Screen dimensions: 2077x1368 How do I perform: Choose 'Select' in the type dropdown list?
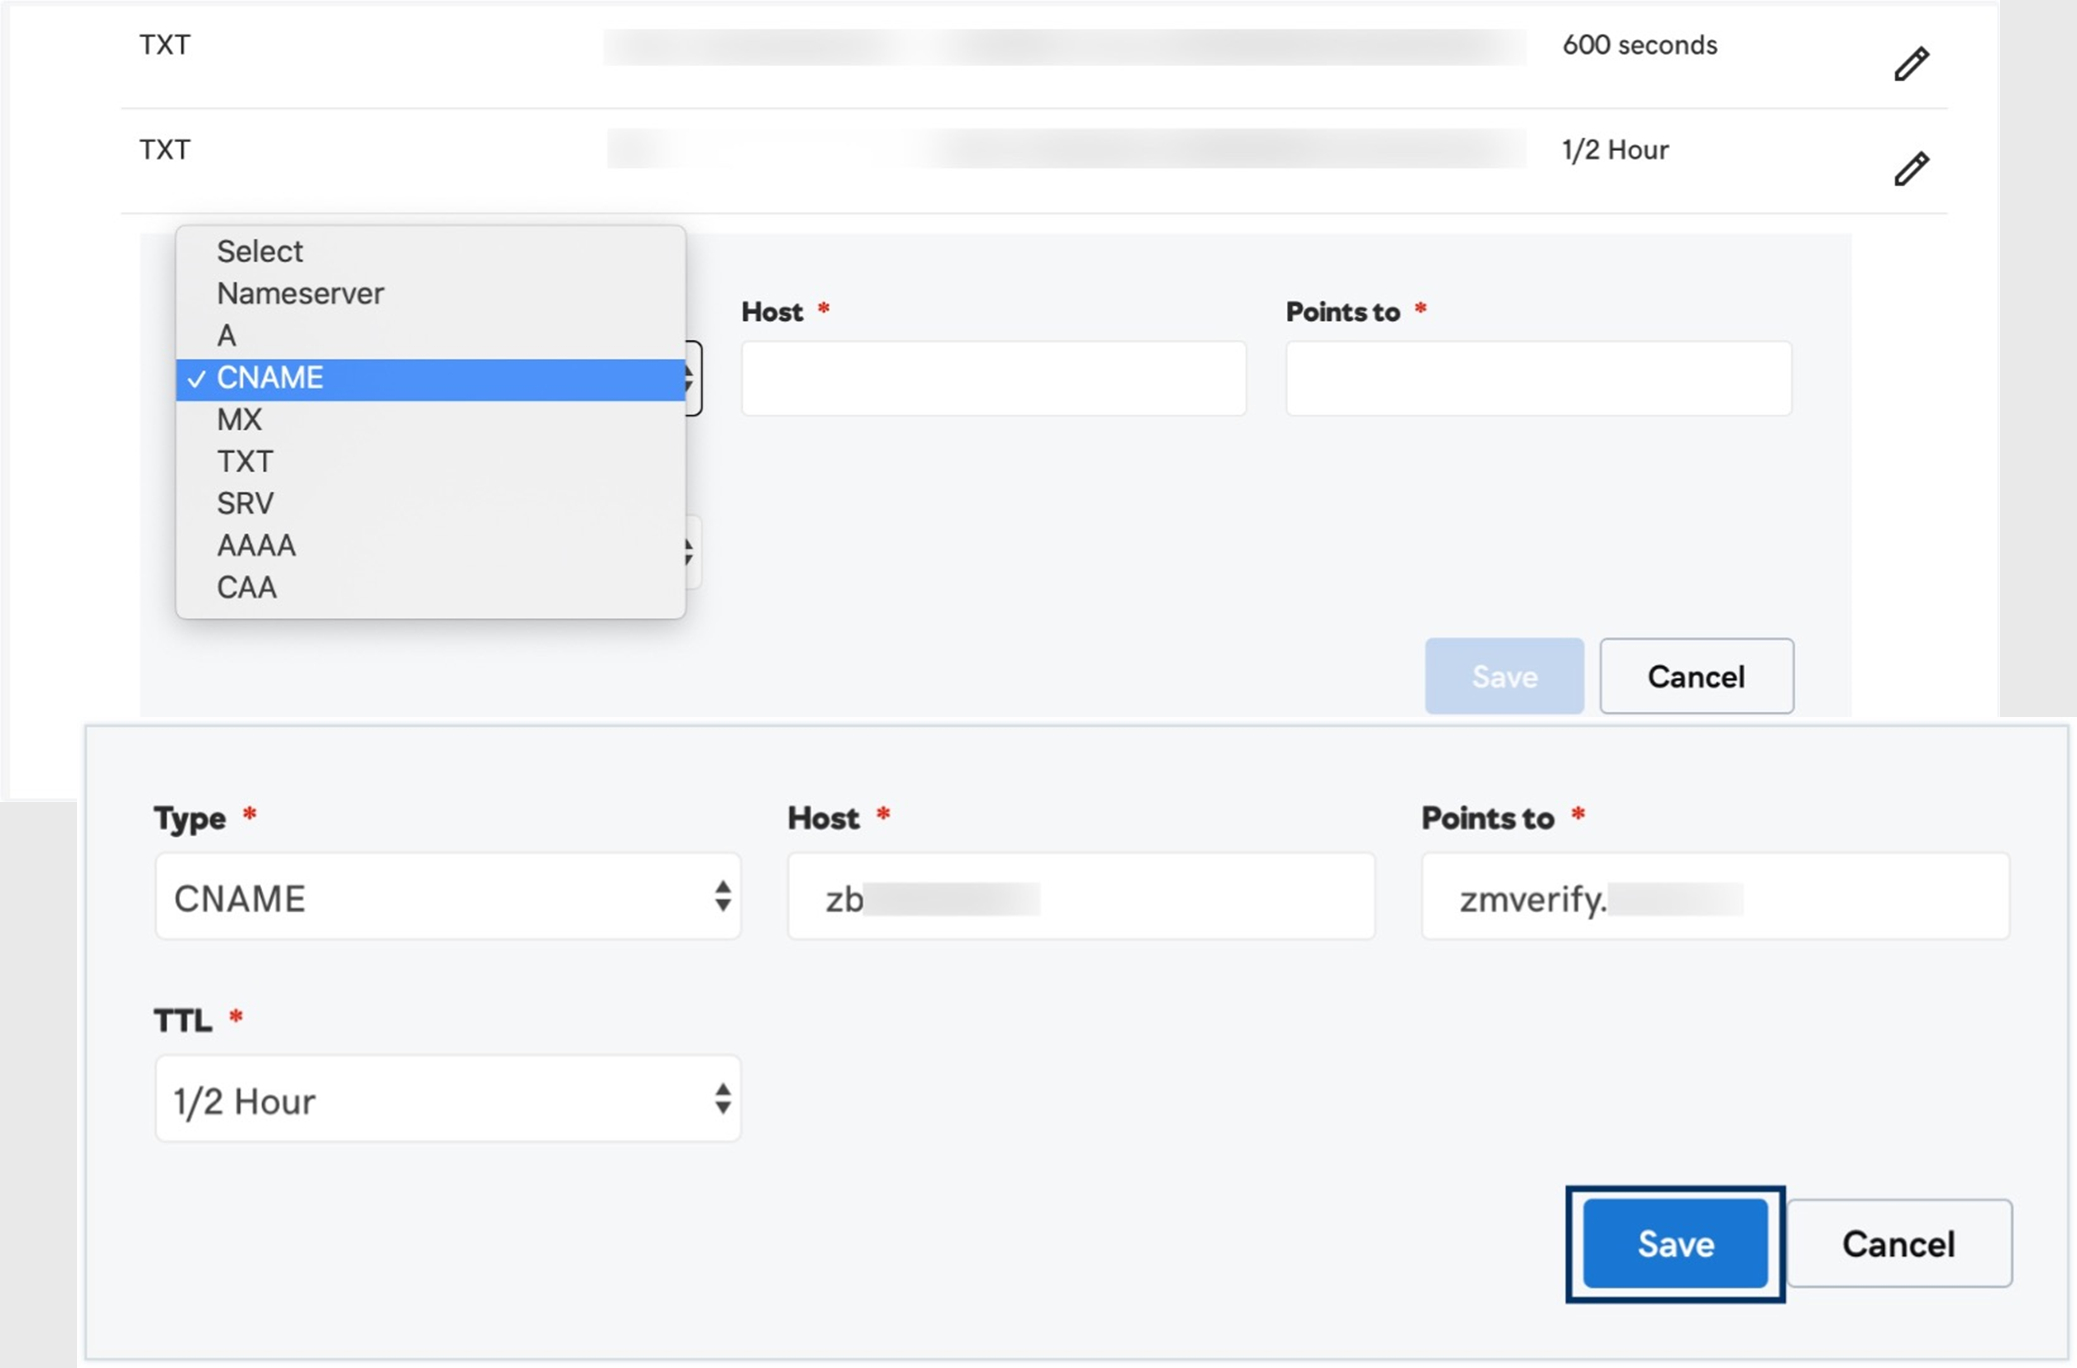(431, 251)
